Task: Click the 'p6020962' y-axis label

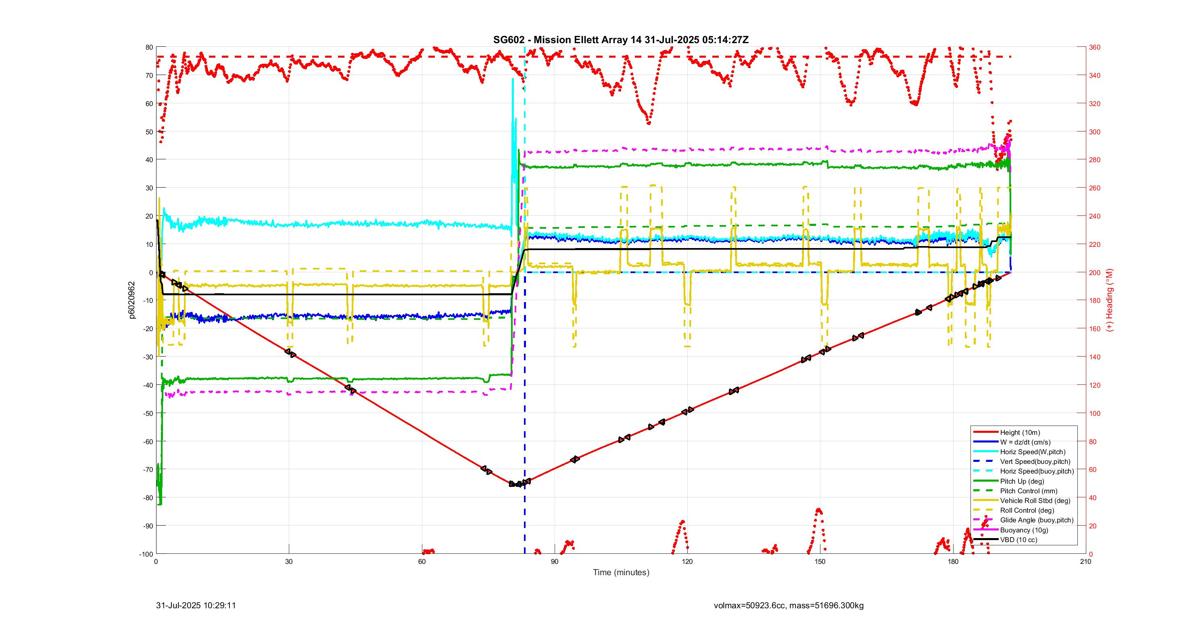Action: [x=131, y=300]
